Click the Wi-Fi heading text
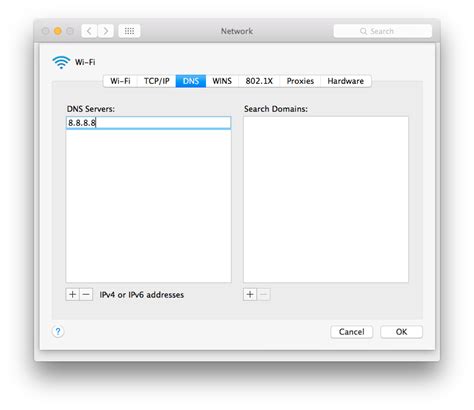The height and width of the screenshot is (410, 474). click(x=85, y=62)
